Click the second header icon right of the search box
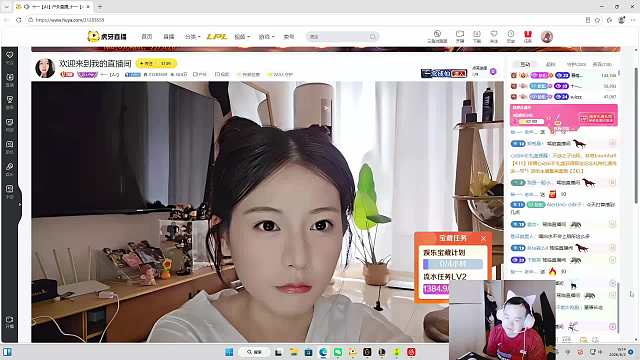The height and width of the screenshot is (360, 640). coord(460,36)
